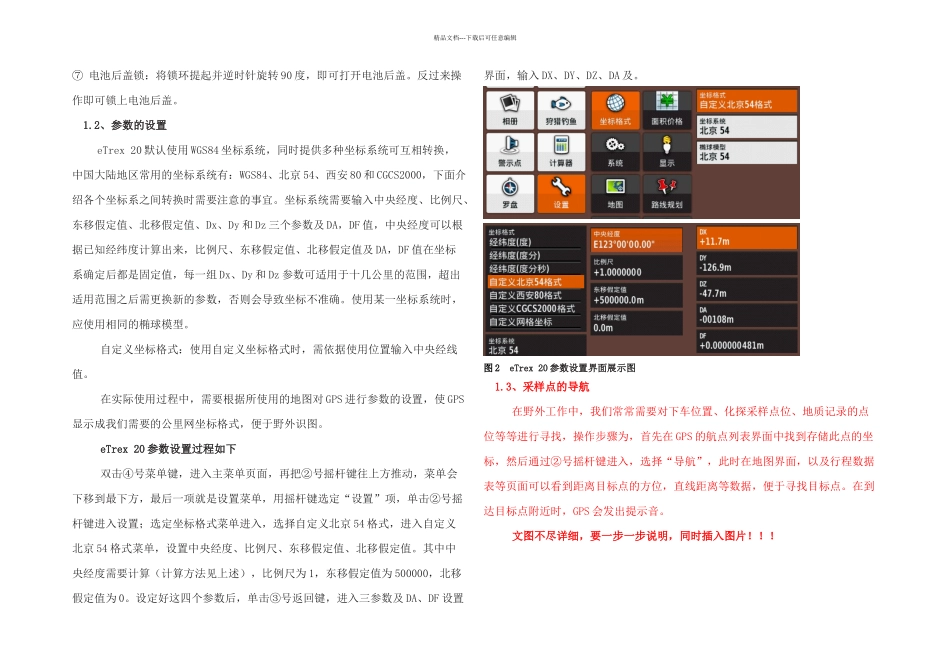Open the 计算器 calculator icon
Screen dimensions: 950x672
pos(561,151)
